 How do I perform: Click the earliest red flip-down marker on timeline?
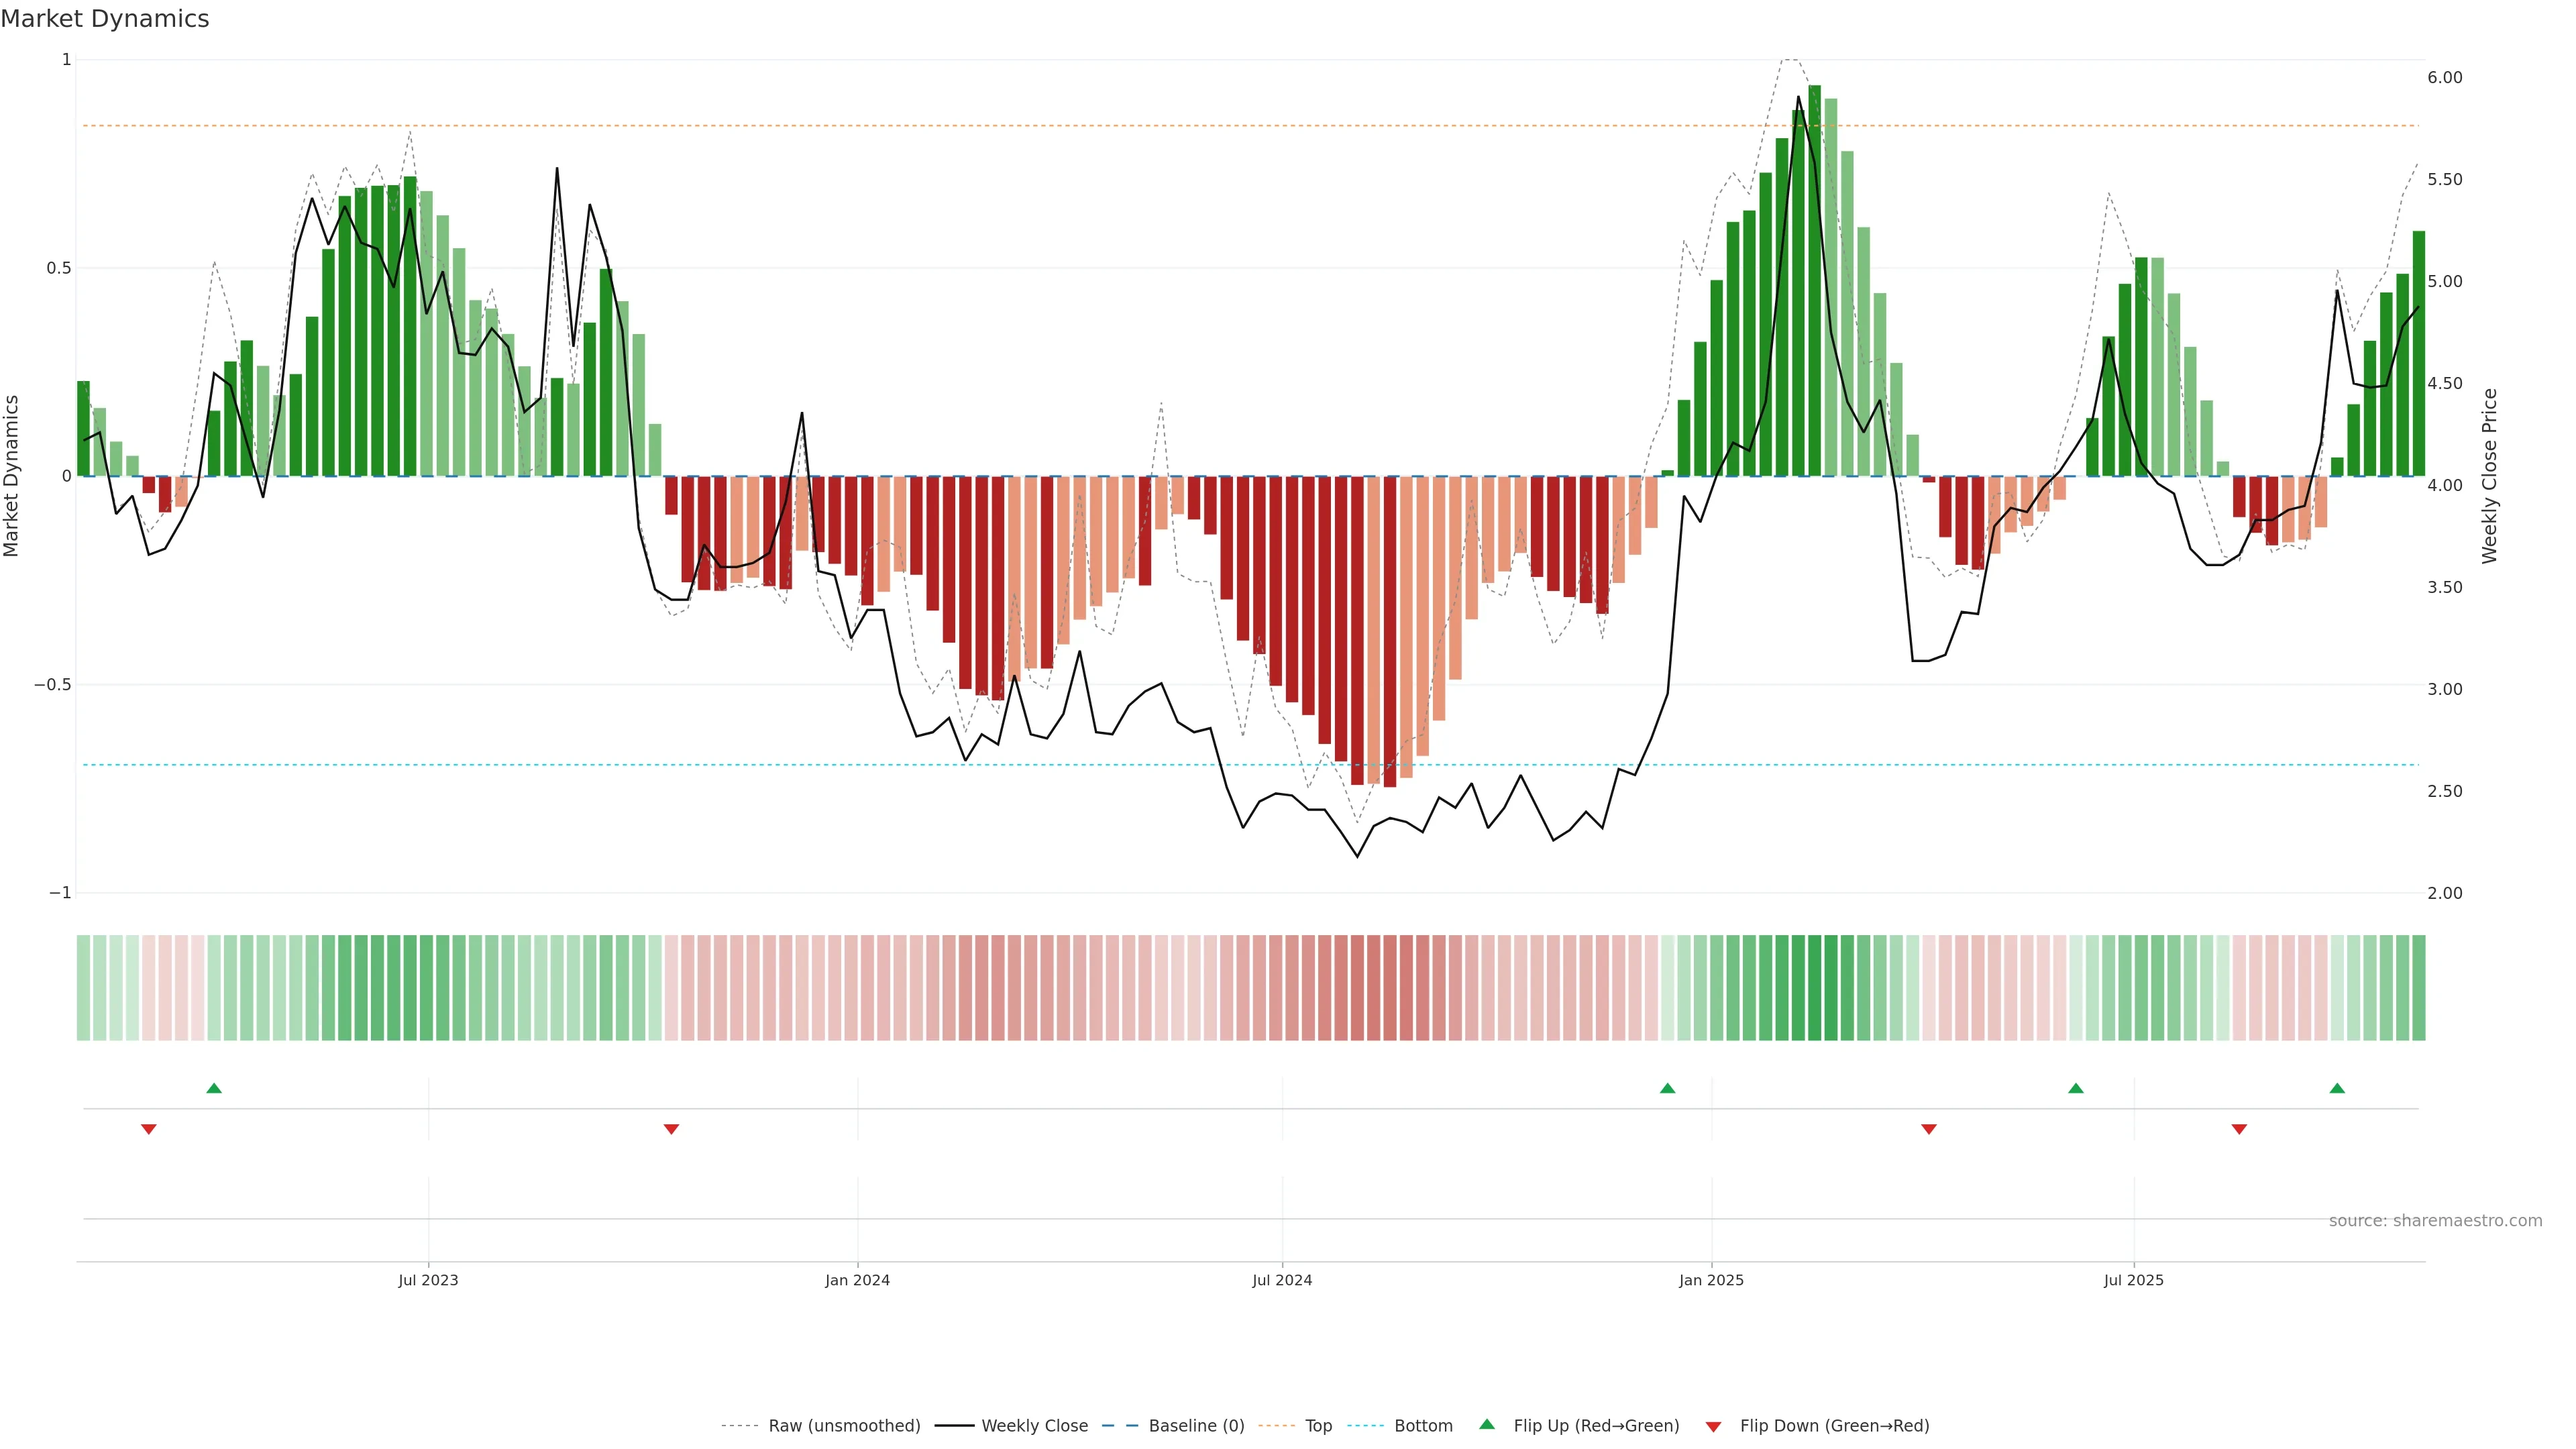(149, 1129)
